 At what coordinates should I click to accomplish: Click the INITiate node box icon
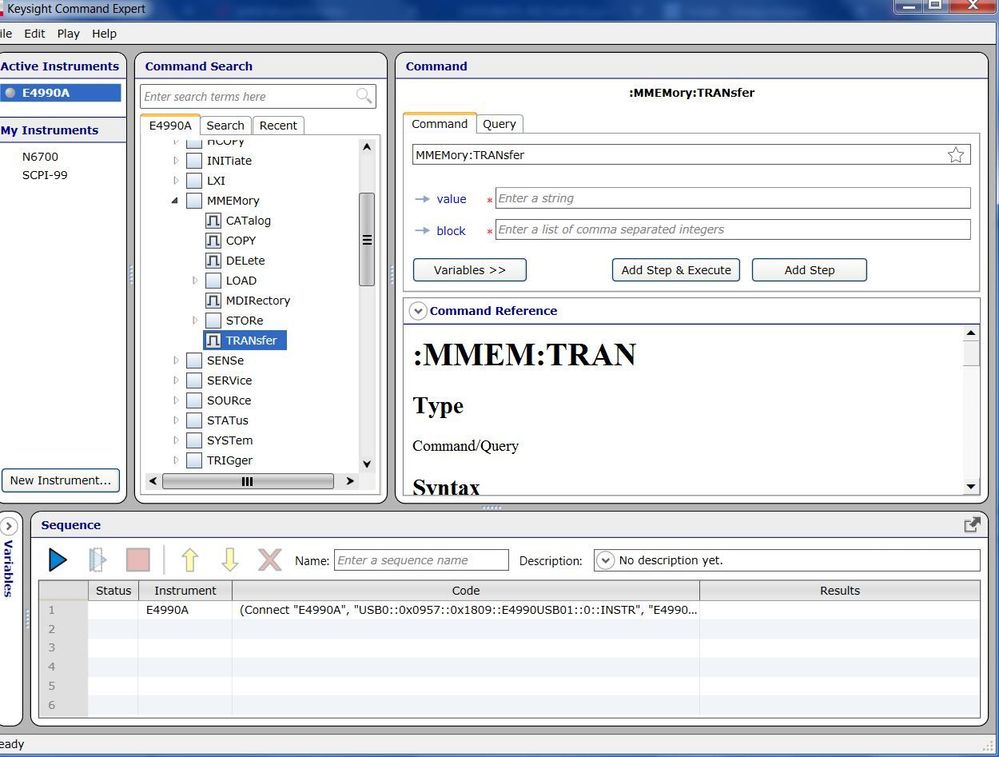(194, 161)
